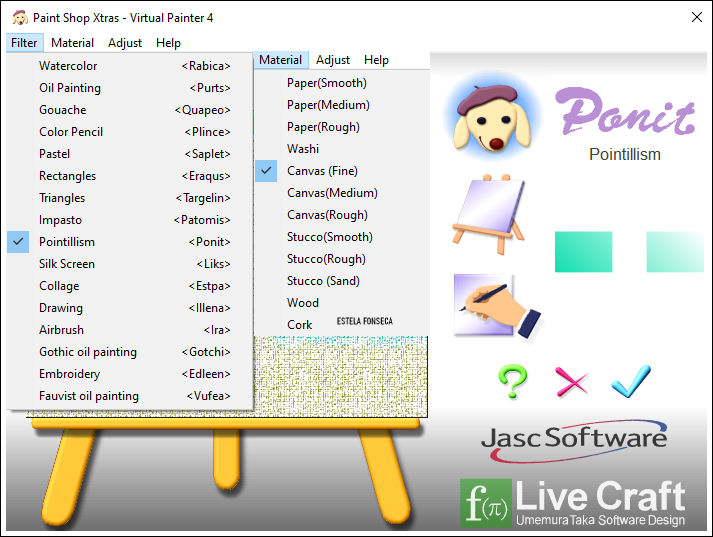Select the Pastel <Saplet> filter
The width and height of the screenshot is (713, 537).
pos(130,154)
